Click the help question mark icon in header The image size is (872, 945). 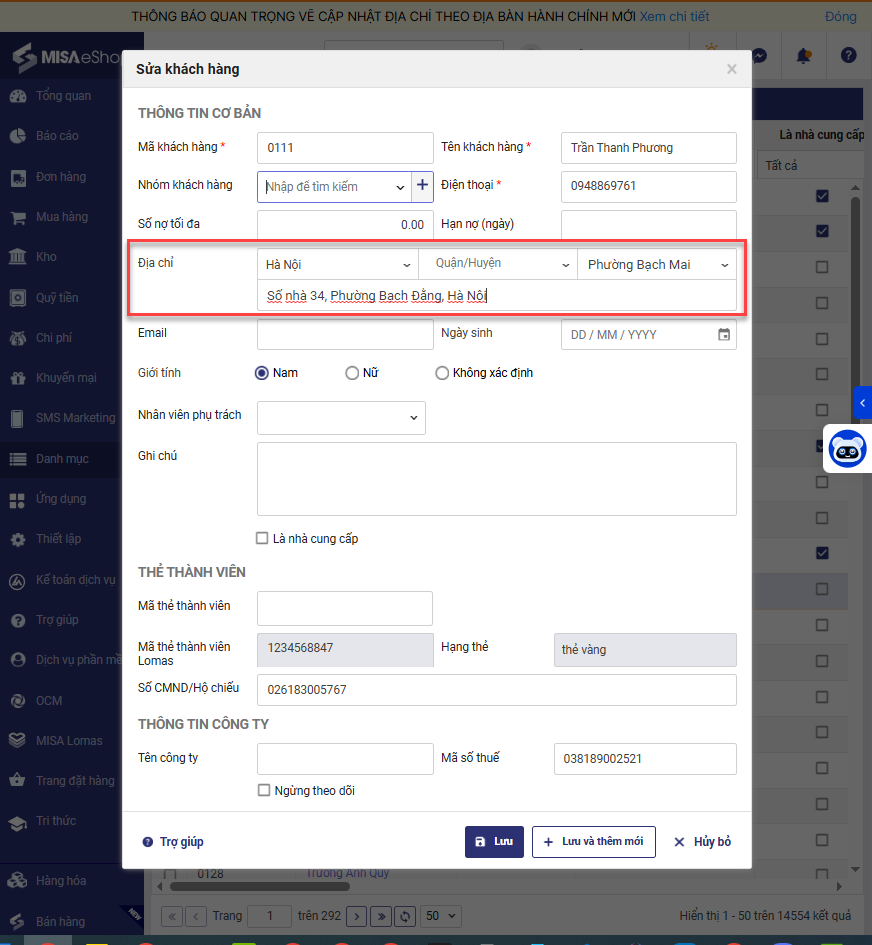point(848,55)
